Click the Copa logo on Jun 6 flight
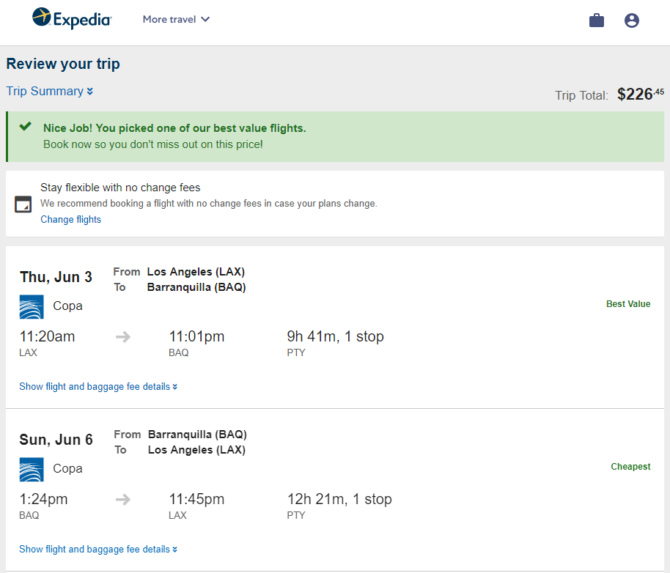Screen dimensions: 670x573 (x=32, y=470)
